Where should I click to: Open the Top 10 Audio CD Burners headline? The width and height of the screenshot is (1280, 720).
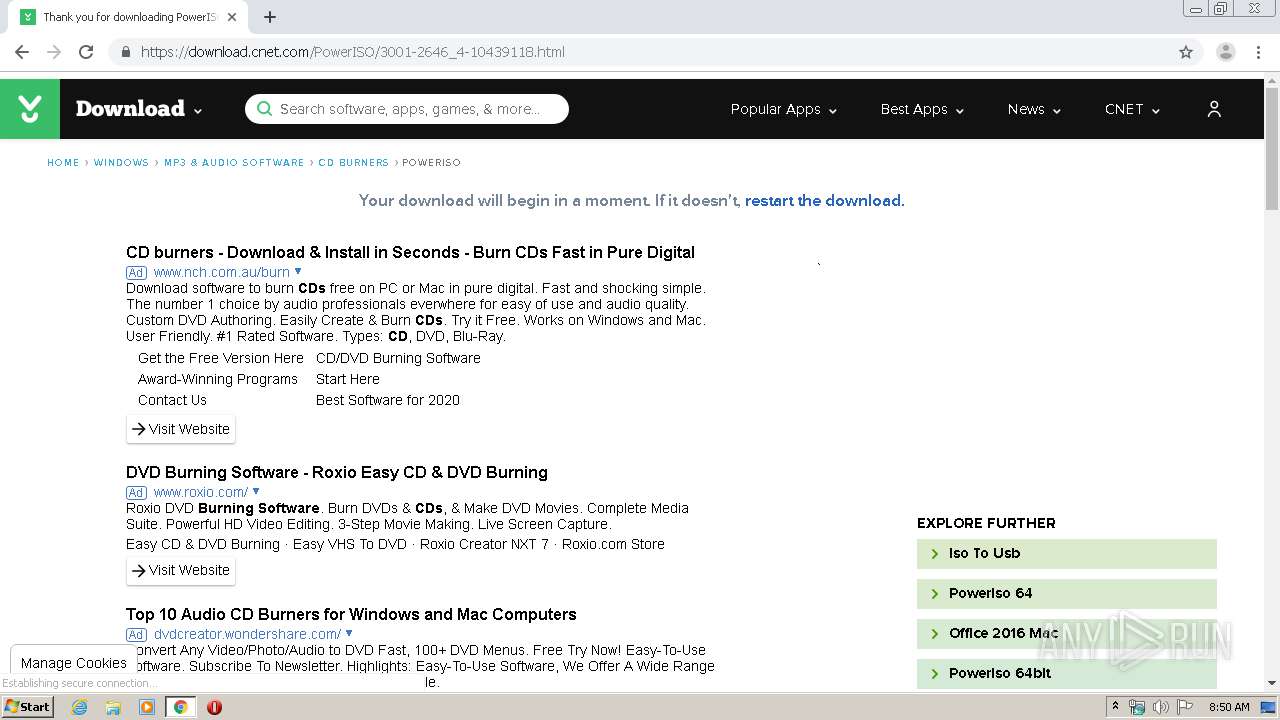[351, 614]
